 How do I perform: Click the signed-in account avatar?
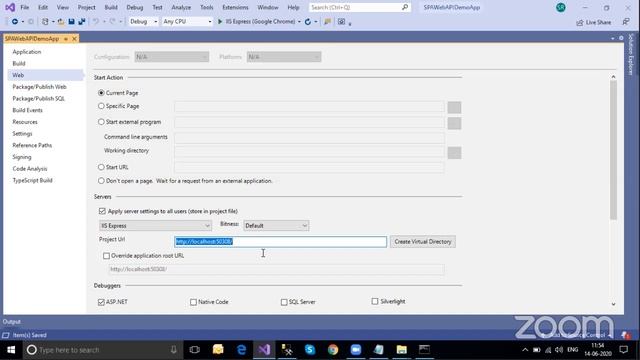click(x=561, y=7)
